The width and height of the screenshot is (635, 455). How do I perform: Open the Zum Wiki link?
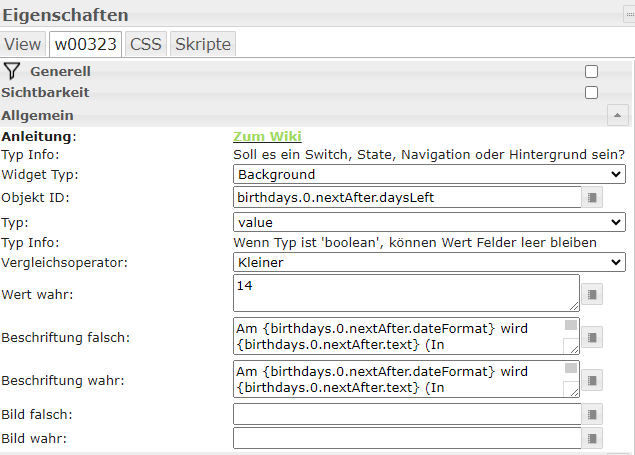(267, 137)
